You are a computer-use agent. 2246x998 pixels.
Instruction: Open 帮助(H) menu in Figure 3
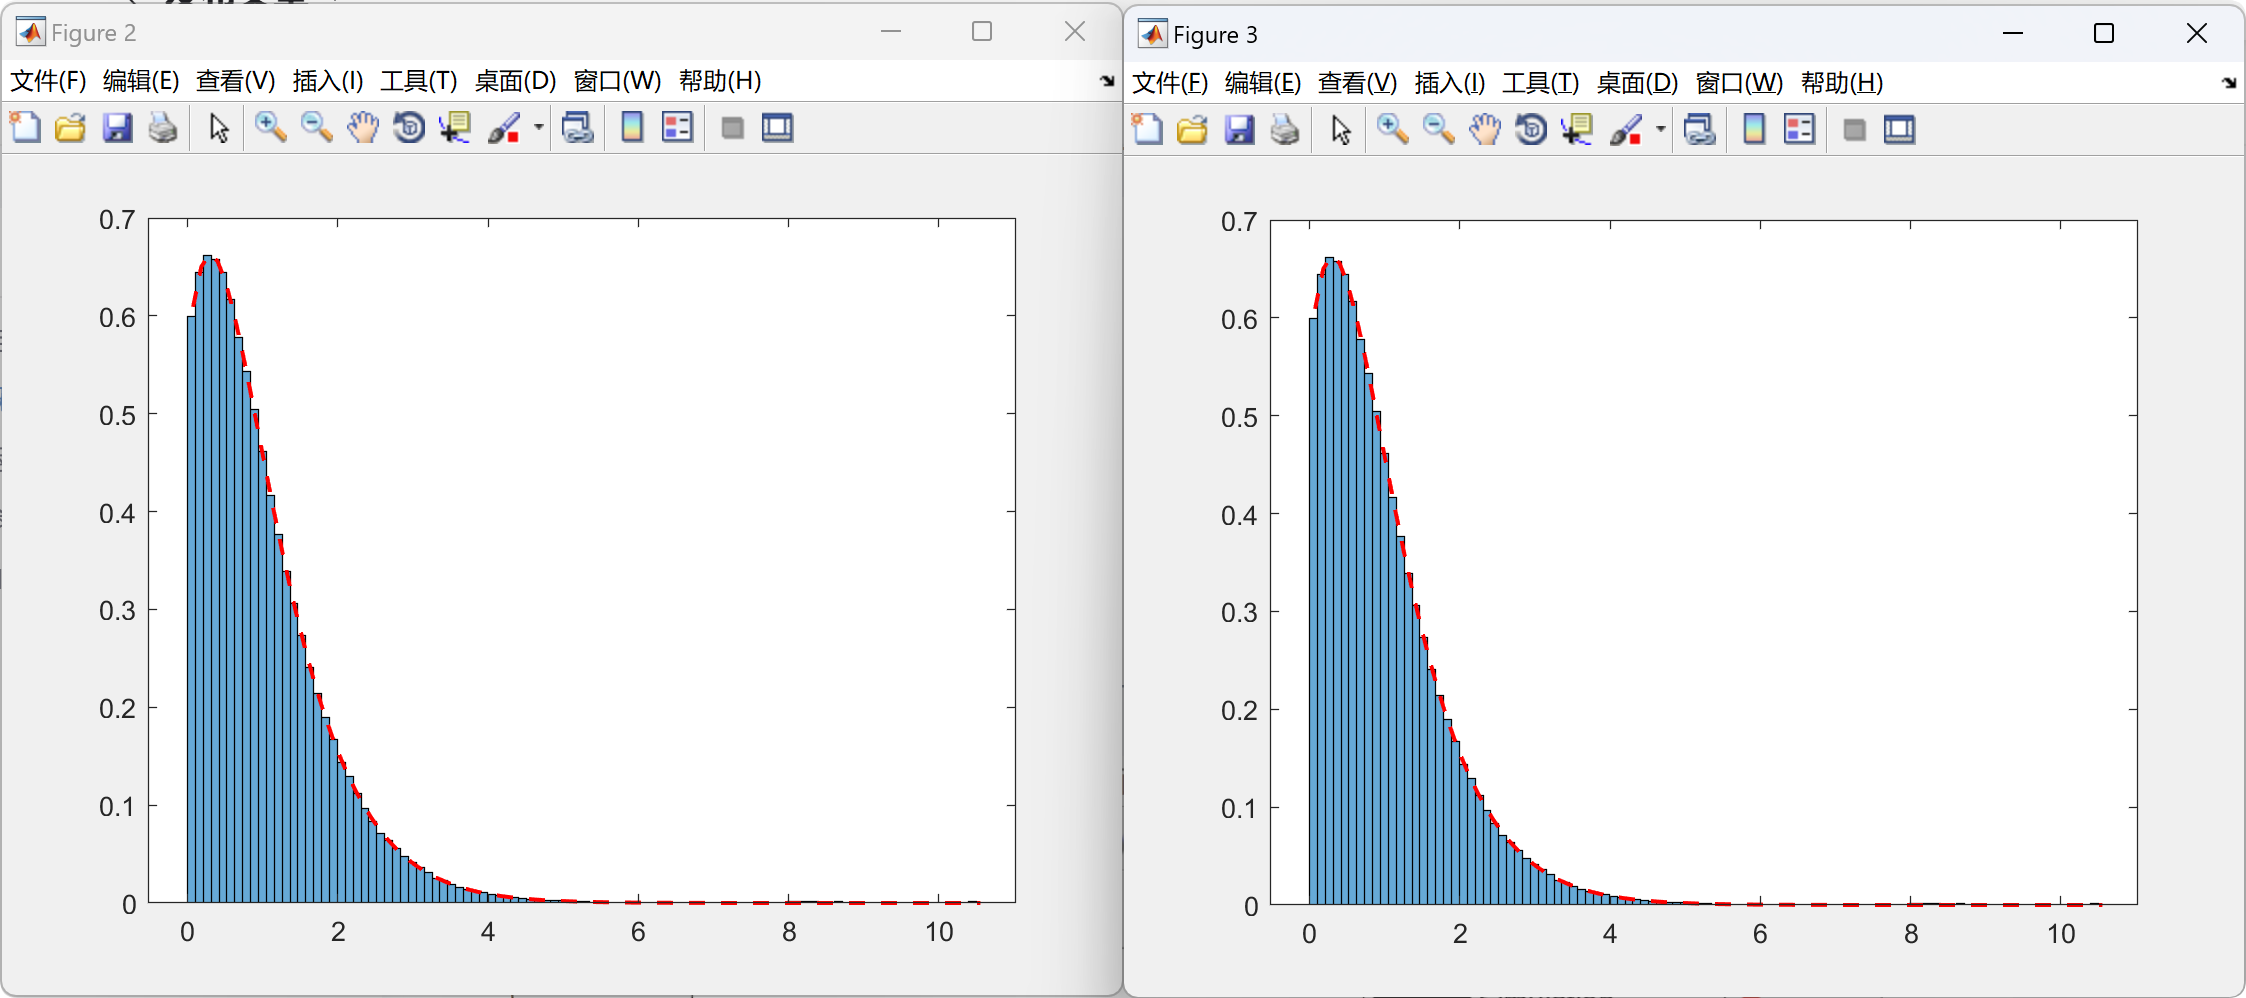[1842, 83]
